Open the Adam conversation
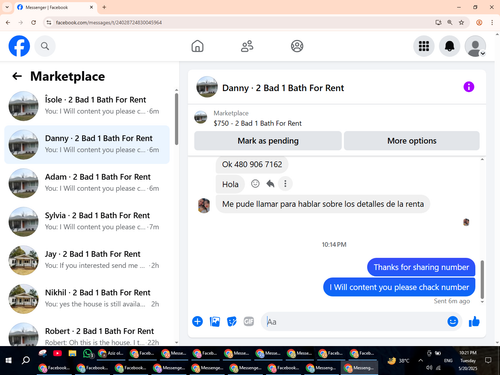The image size is (500, 375). 87,183
